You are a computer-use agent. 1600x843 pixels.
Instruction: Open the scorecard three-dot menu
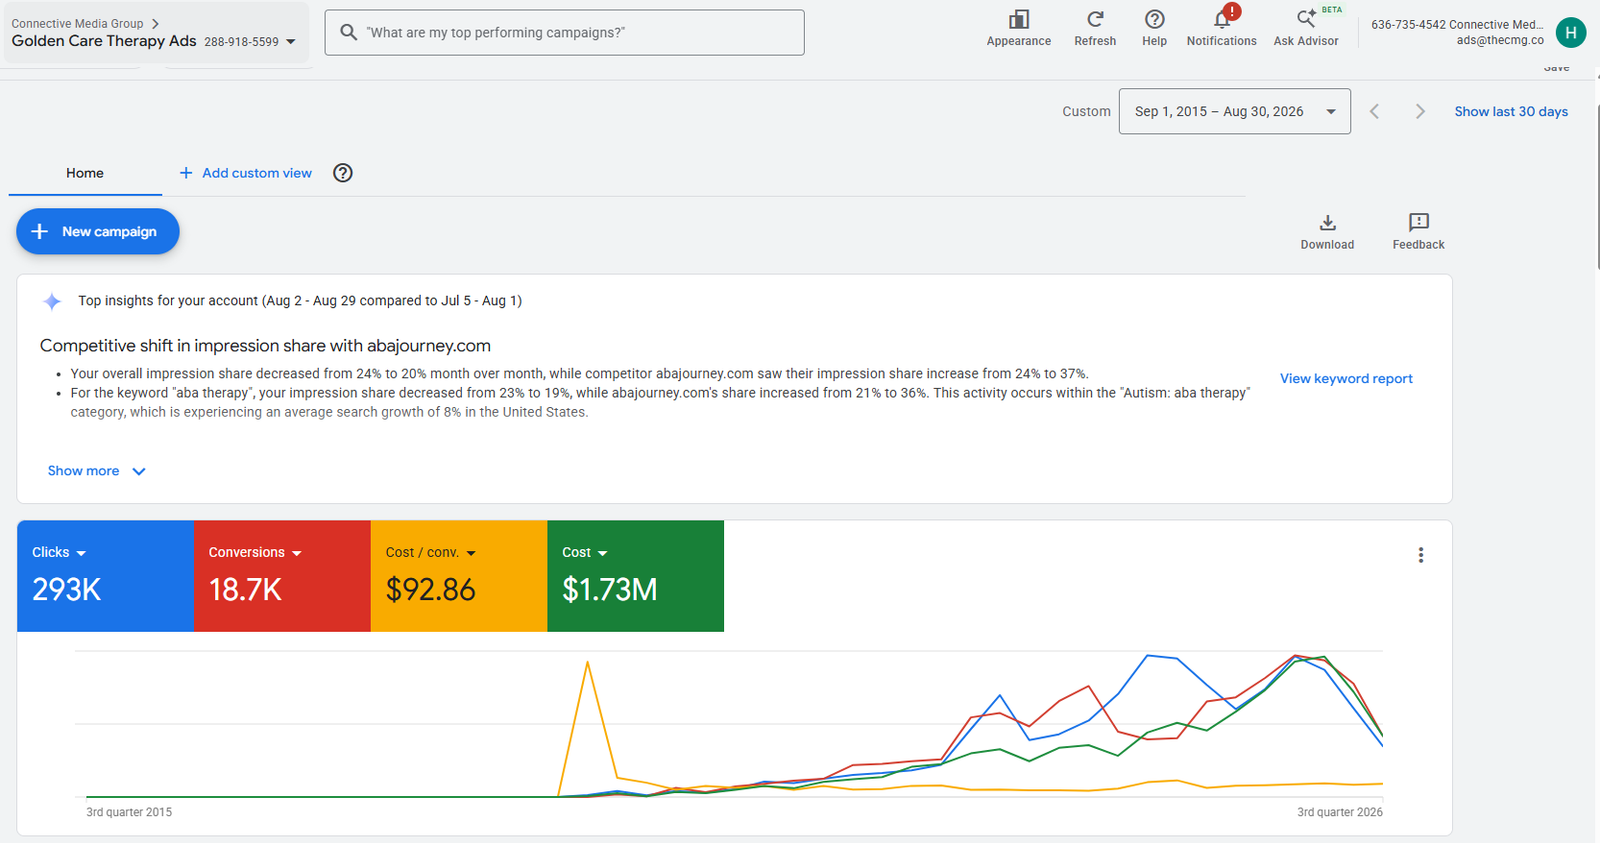(x=1420, y=555)
